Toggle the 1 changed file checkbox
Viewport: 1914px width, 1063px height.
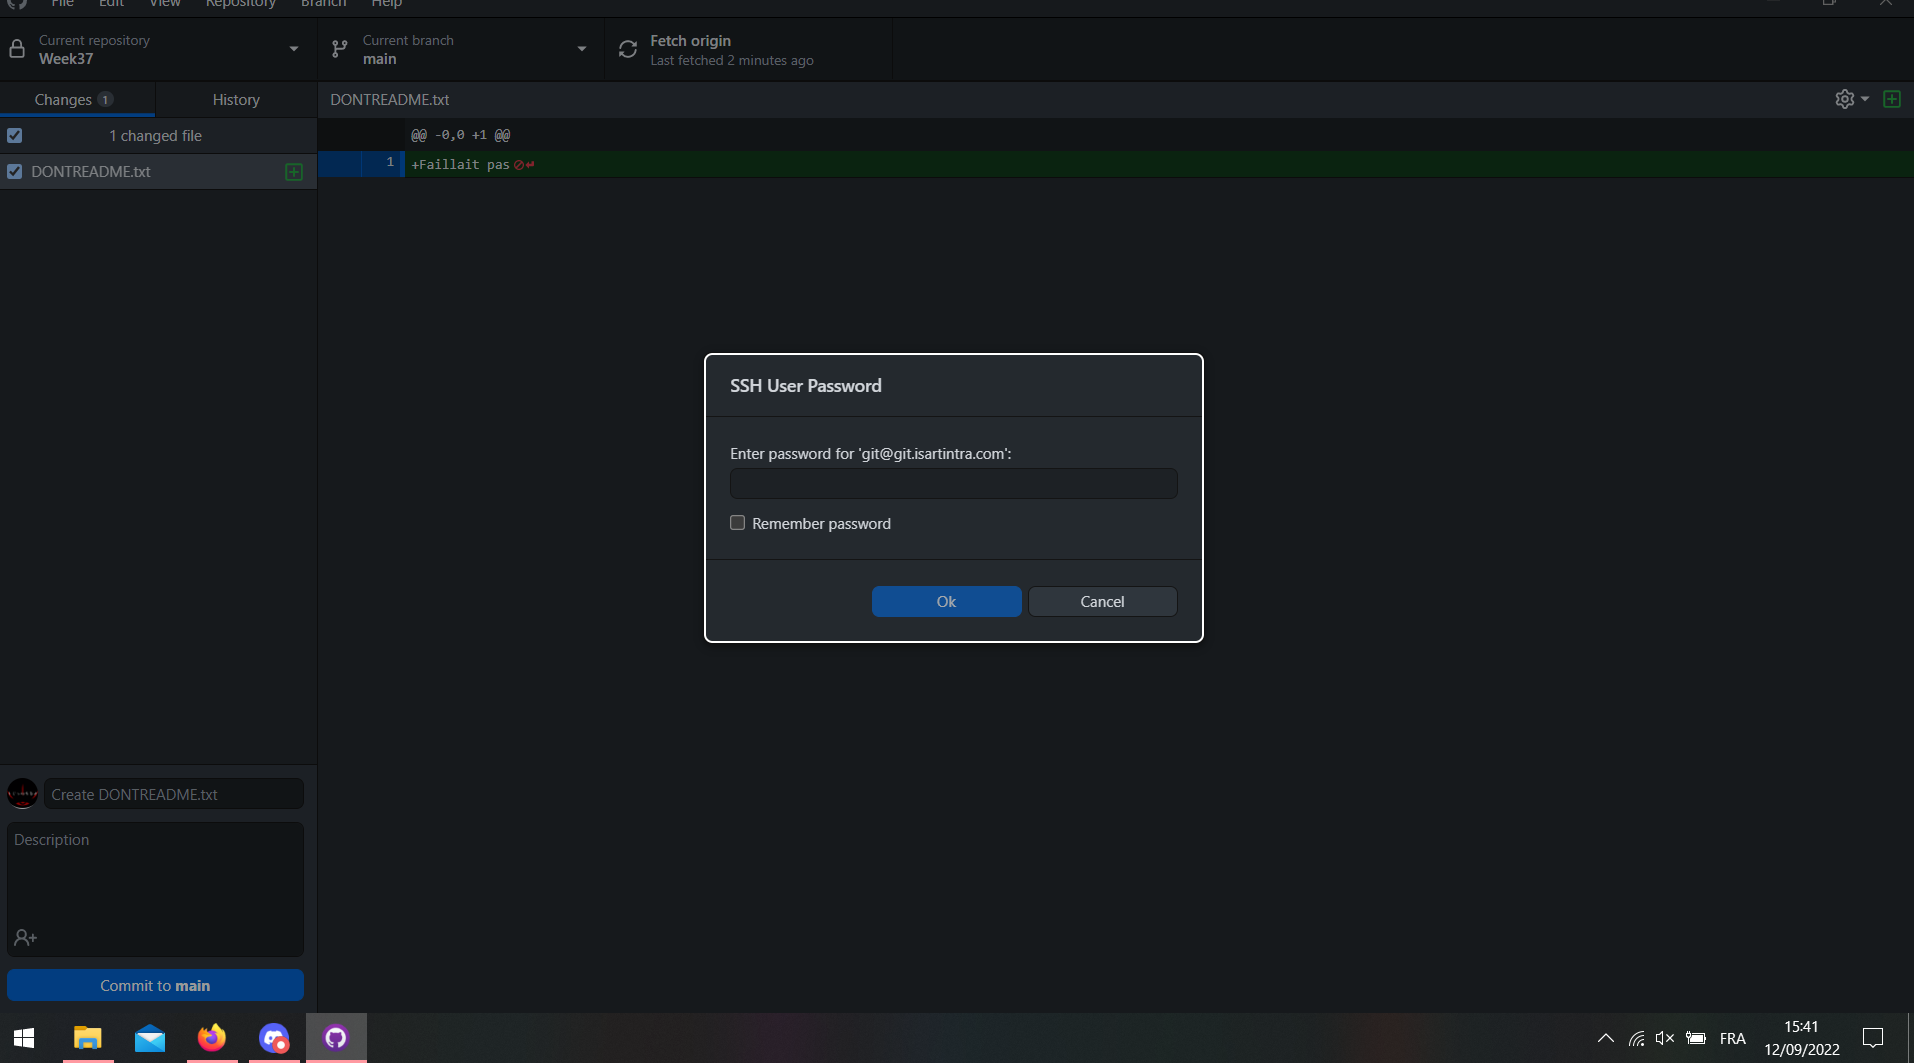(14, 135)
